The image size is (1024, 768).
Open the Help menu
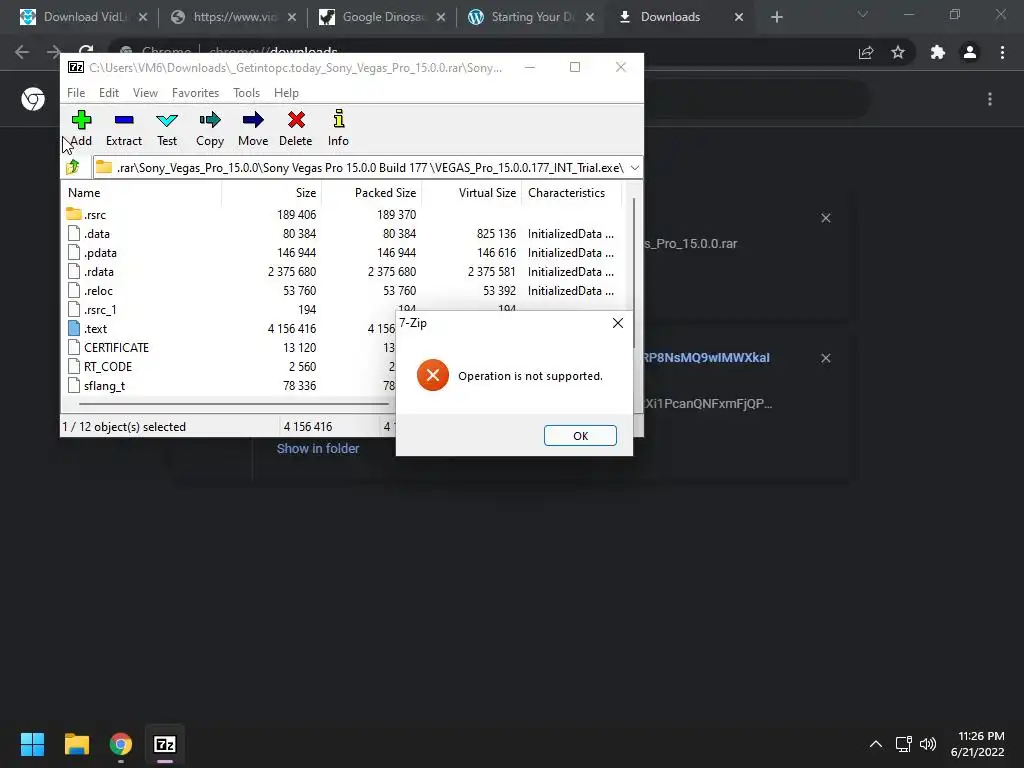pyautogui.click(x=286, y=93)
